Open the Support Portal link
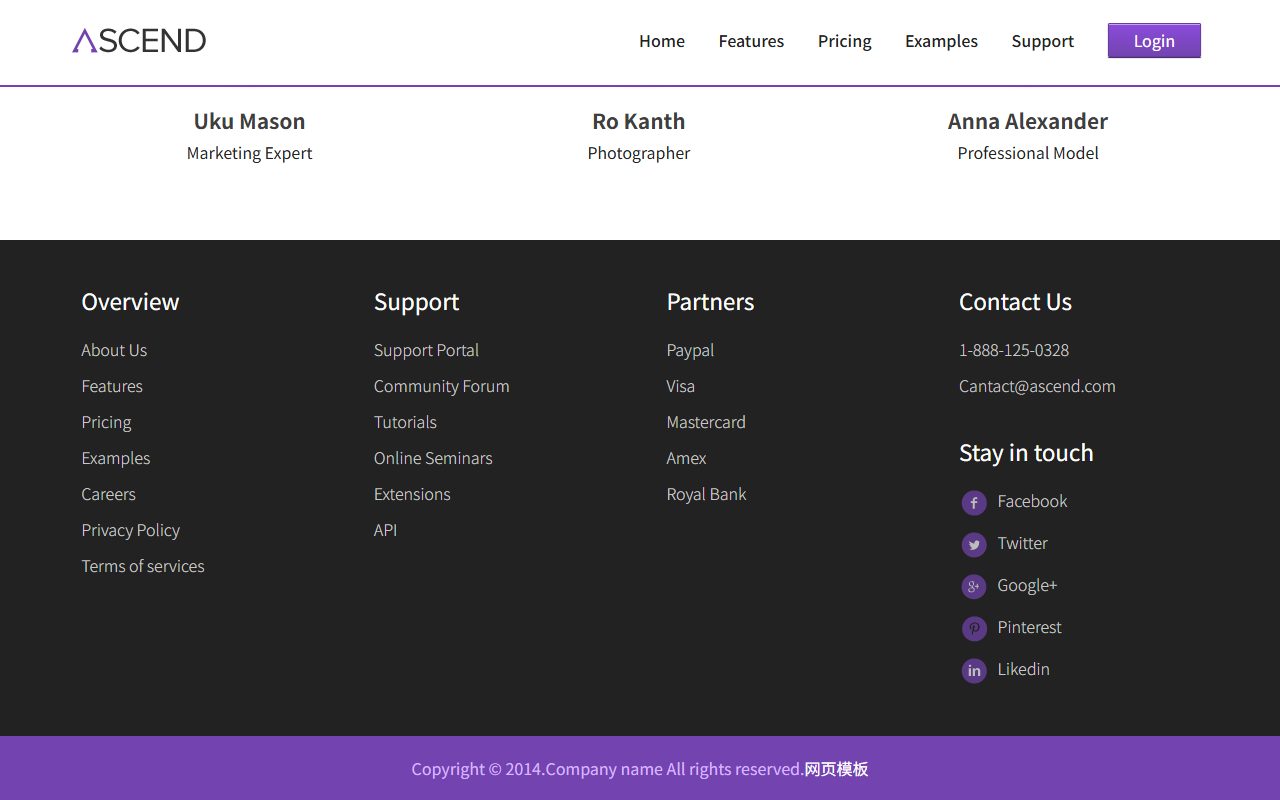The image size is (1280, 800). [426, 350]
